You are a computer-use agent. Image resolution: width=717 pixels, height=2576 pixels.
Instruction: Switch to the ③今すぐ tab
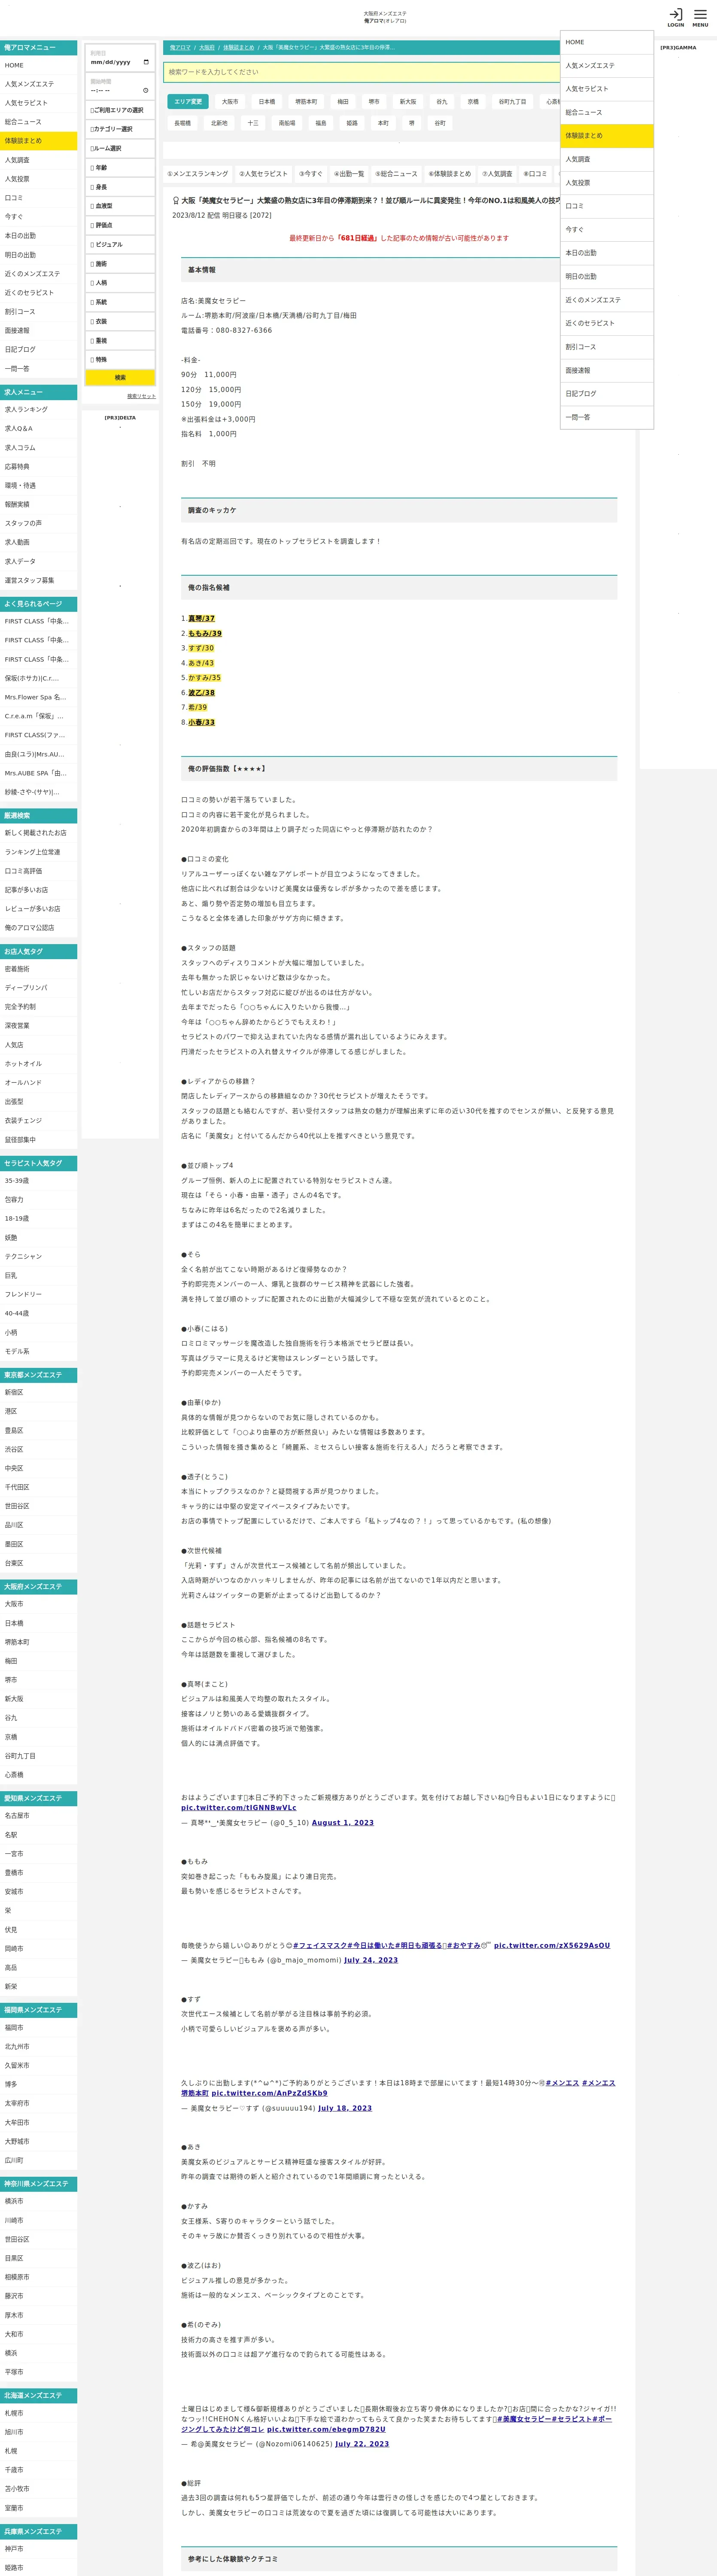(311, 174)
